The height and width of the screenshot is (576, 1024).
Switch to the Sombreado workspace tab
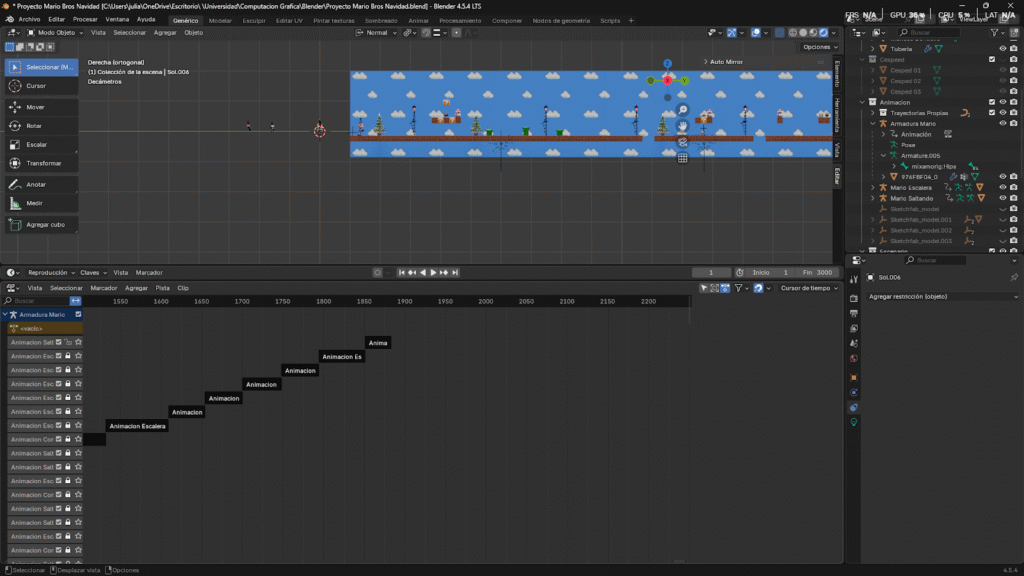(380, 20)
